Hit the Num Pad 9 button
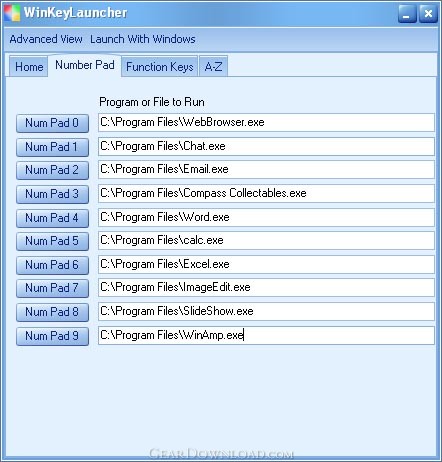This screenshot has width=442, height=462. (x=52, y=336)
